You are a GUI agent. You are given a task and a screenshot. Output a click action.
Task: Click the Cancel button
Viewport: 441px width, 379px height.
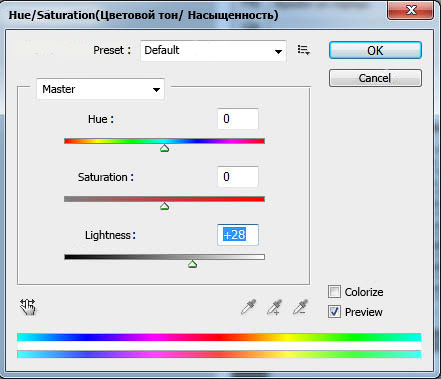point(375,78)
